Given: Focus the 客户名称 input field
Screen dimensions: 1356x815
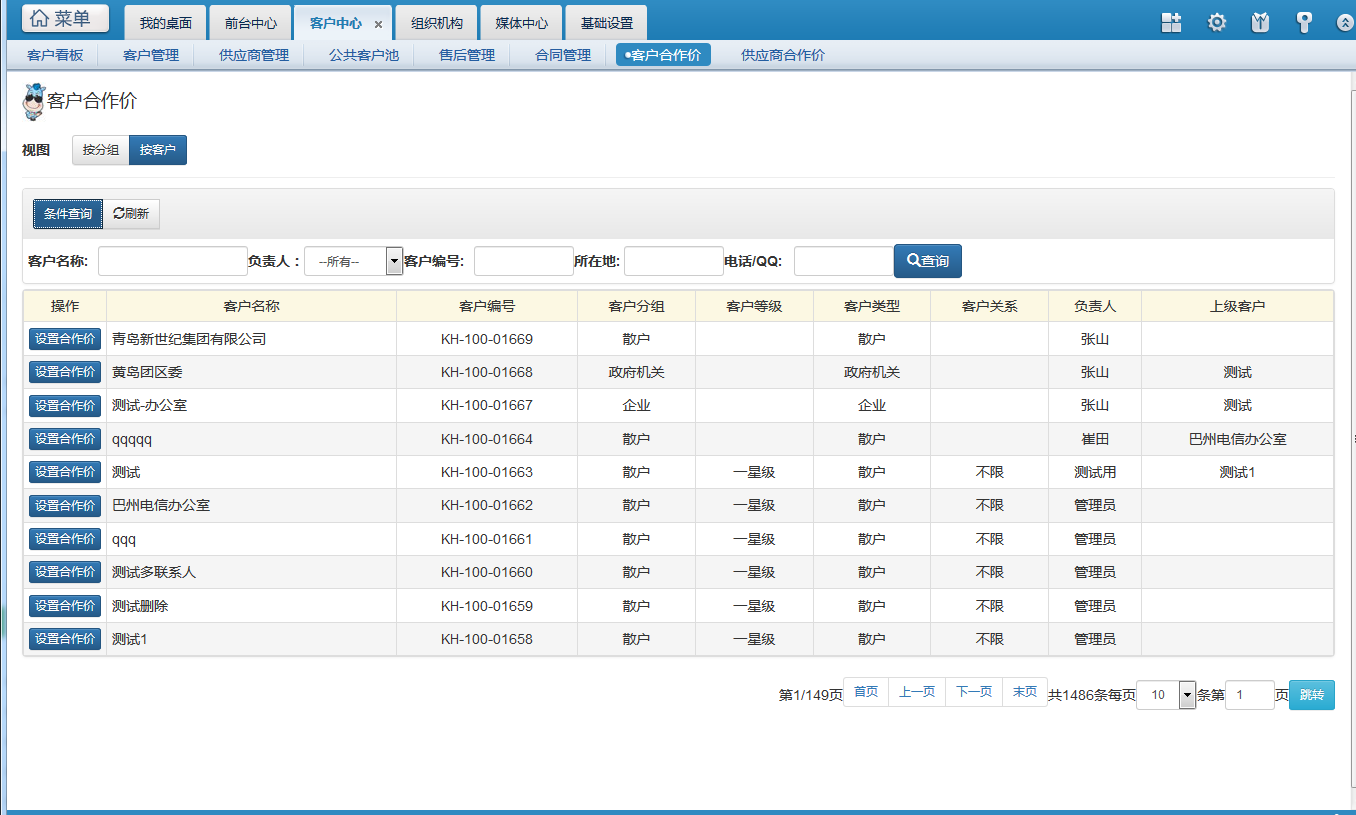Looking at the screenshot, I should click(173, 261).
